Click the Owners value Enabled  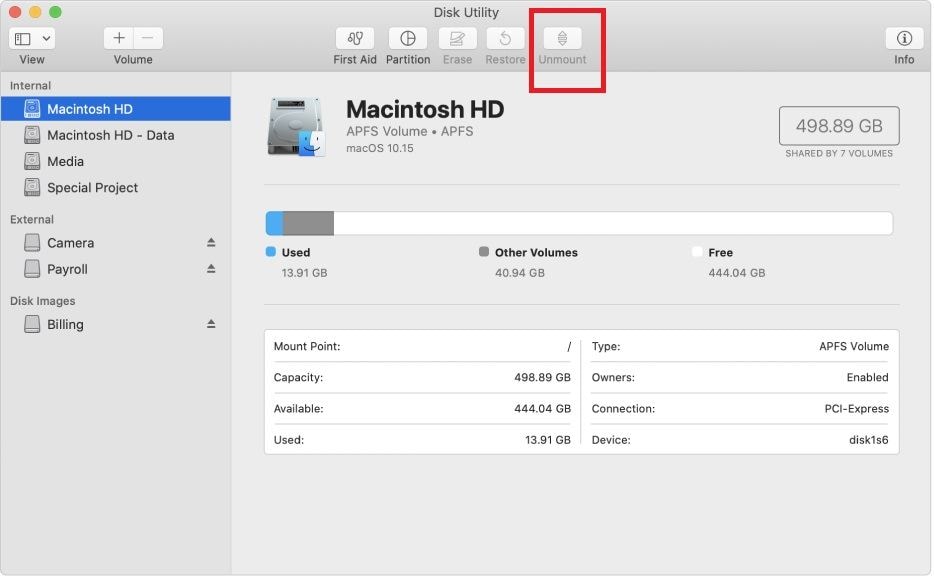868,378
